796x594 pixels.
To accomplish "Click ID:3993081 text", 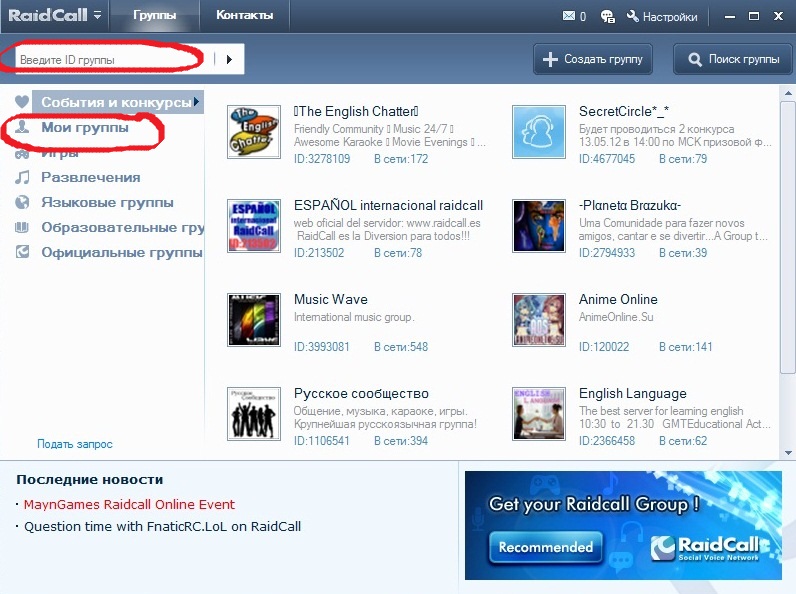I will (322, 346).
